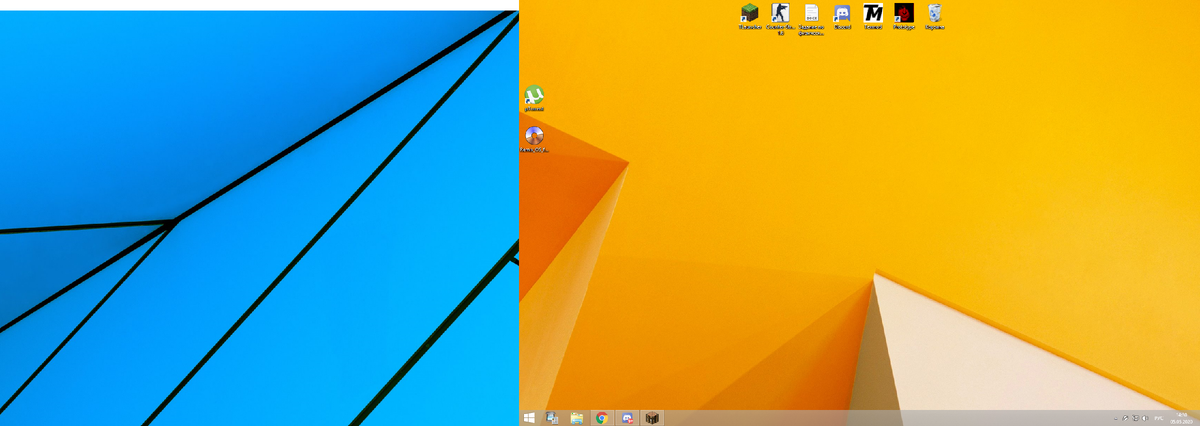1200x426 pixels.
Task: Select the disc image file icon
Action: [x=535, y=140]
